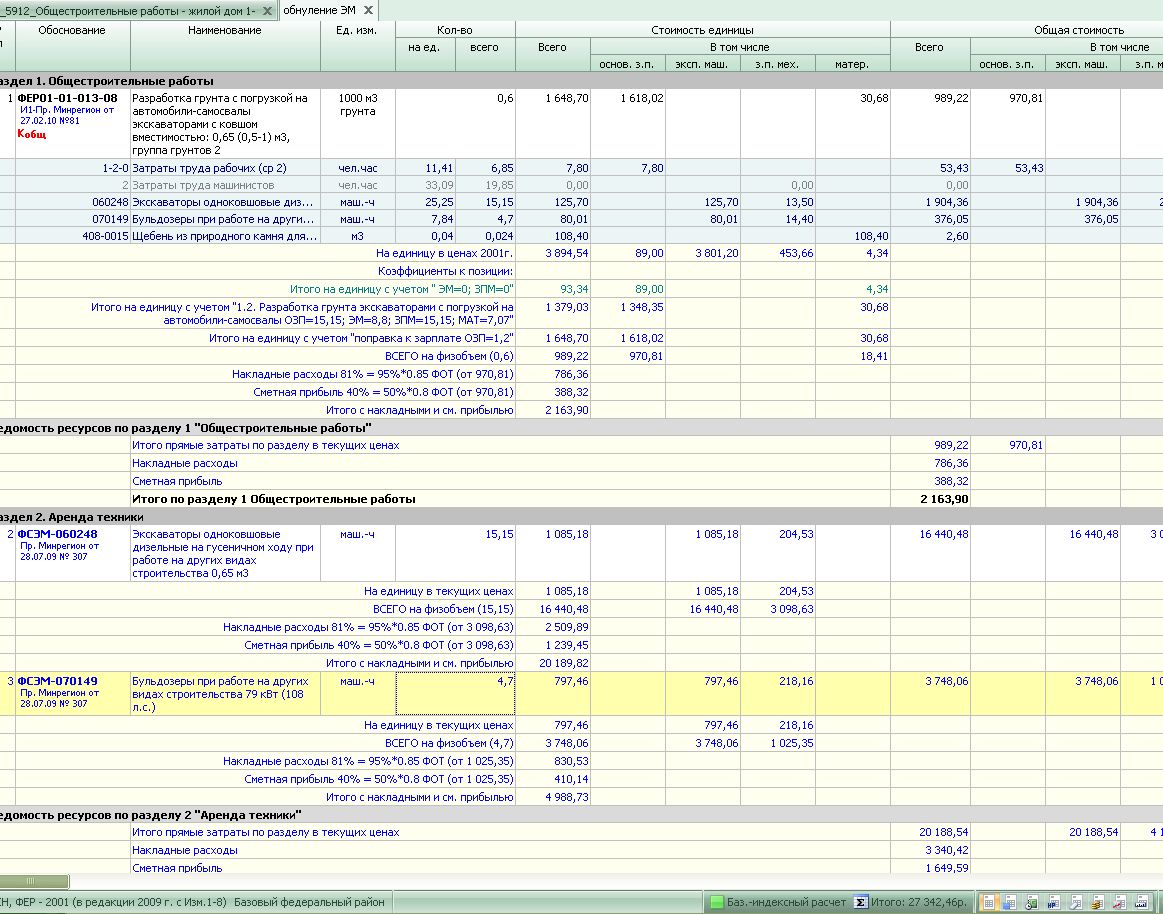Click the 'Кол-во' column header

point(455,30)
